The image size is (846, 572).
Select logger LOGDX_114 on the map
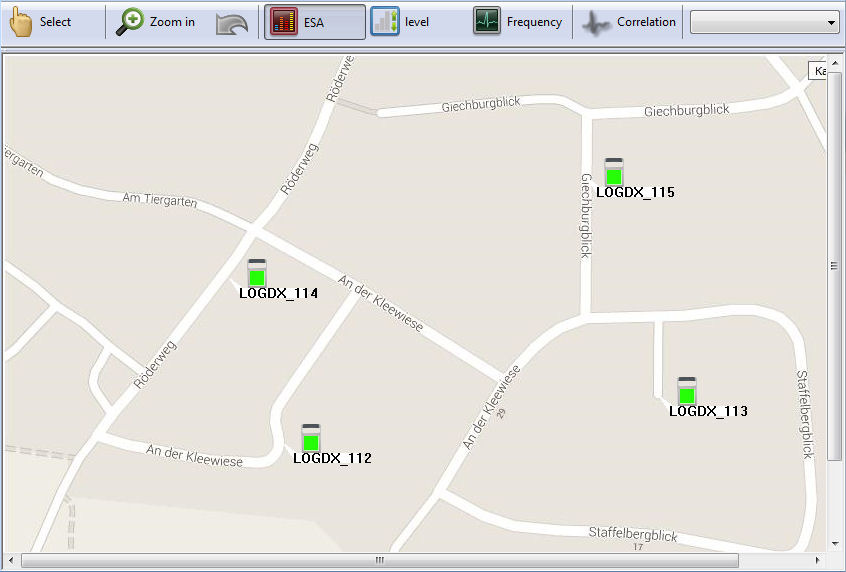(257, 273)
